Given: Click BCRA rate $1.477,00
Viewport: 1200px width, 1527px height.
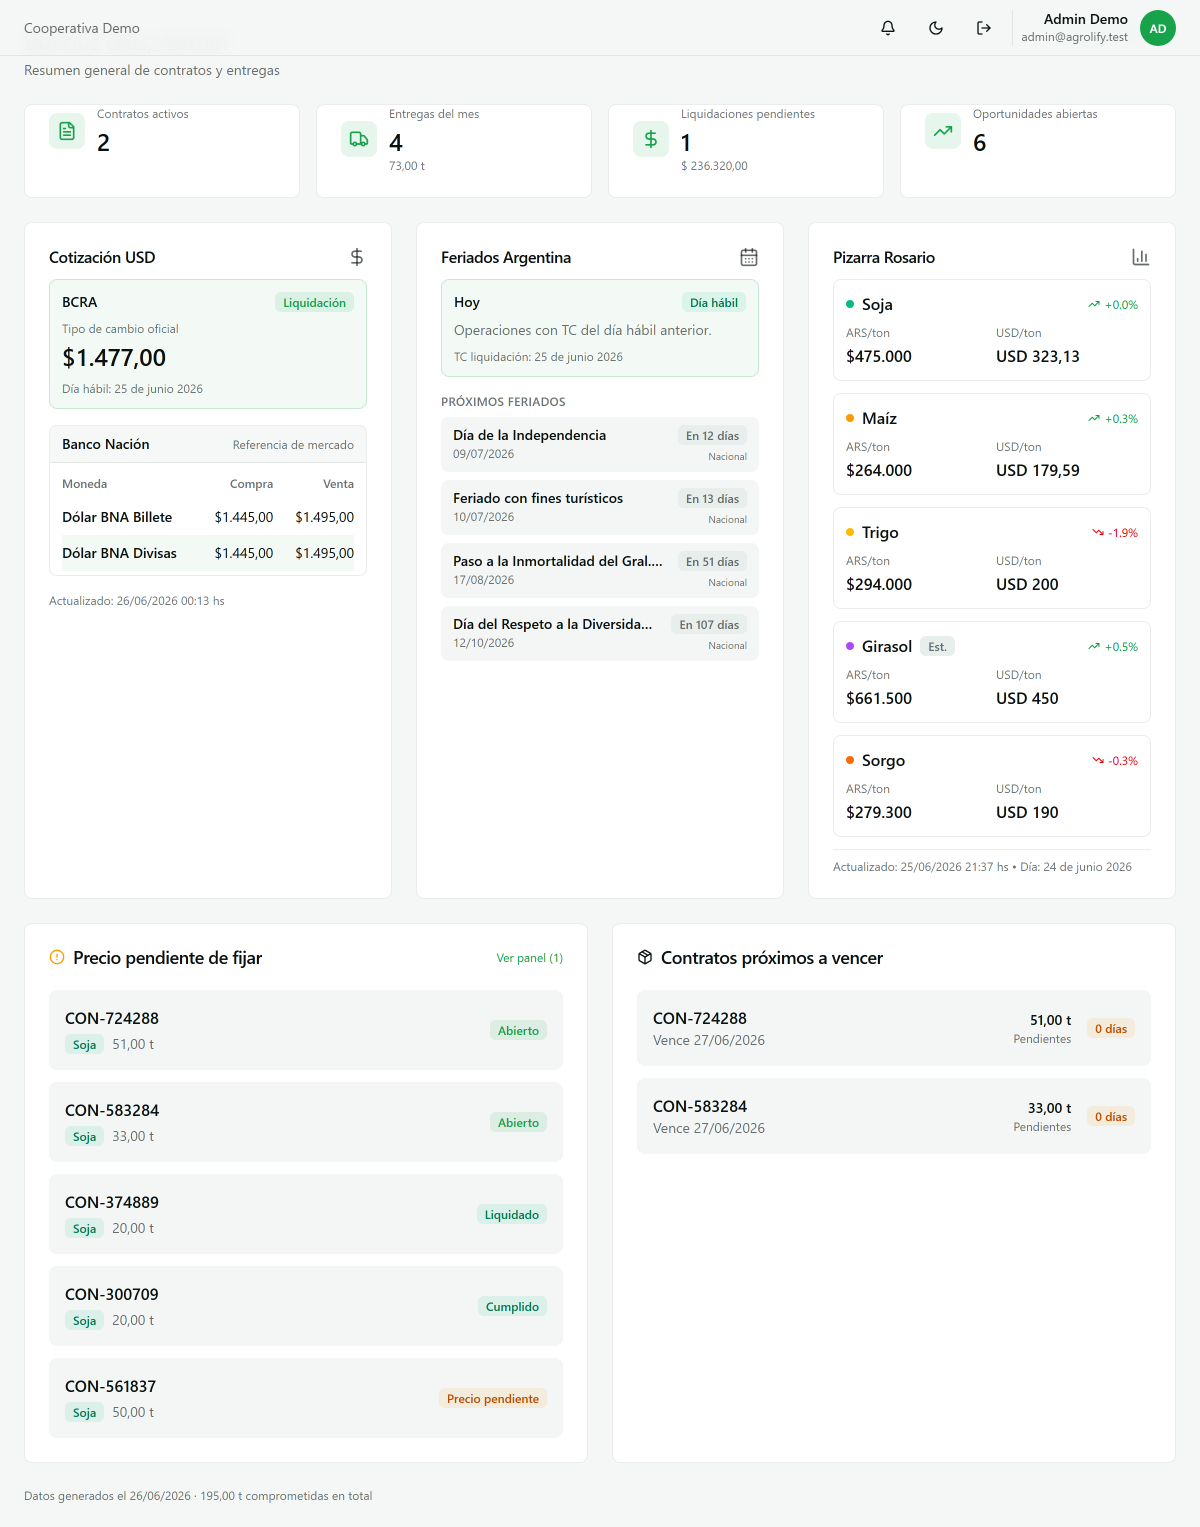Looking at the screenshot, I should pyautogui.click(x=114, y=358).
